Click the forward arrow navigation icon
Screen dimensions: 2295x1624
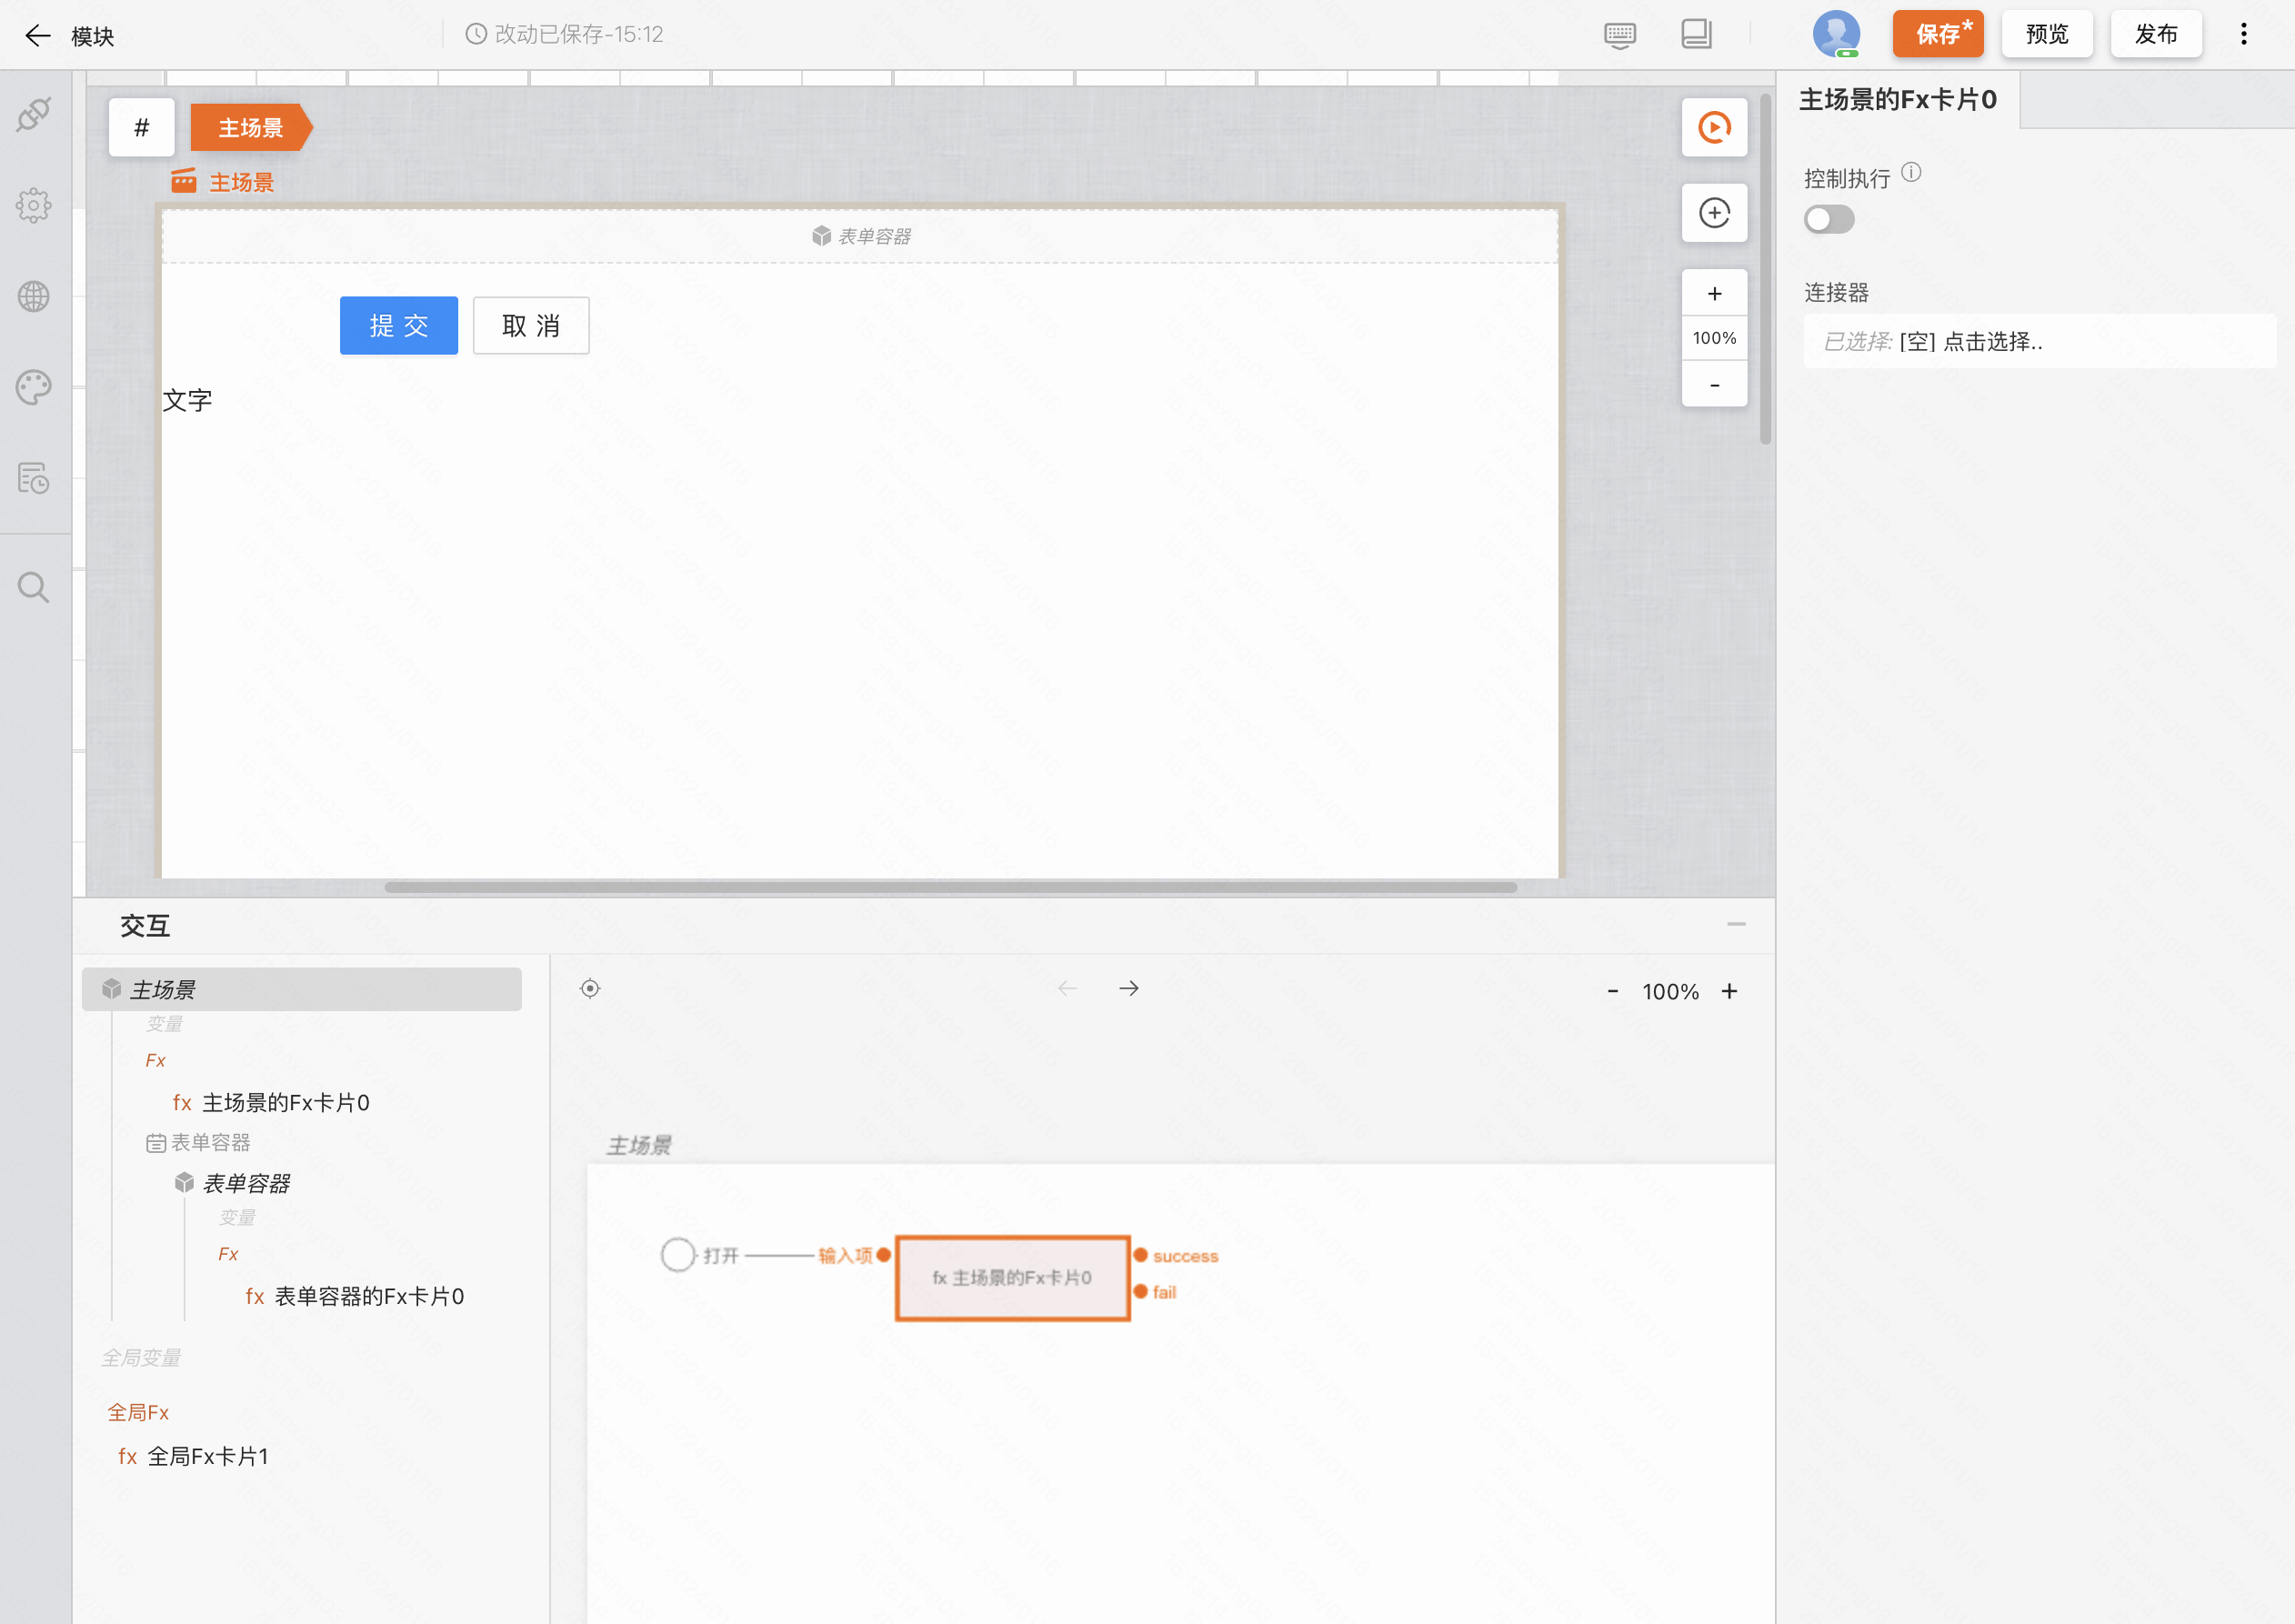click(x=1130, y=989)
